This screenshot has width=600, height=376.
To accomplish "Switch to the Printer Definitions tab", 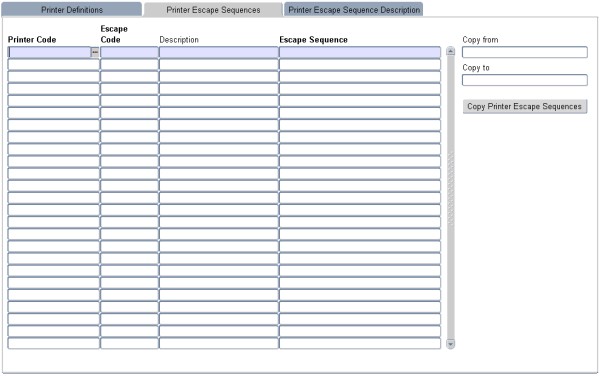I will 72,10.
